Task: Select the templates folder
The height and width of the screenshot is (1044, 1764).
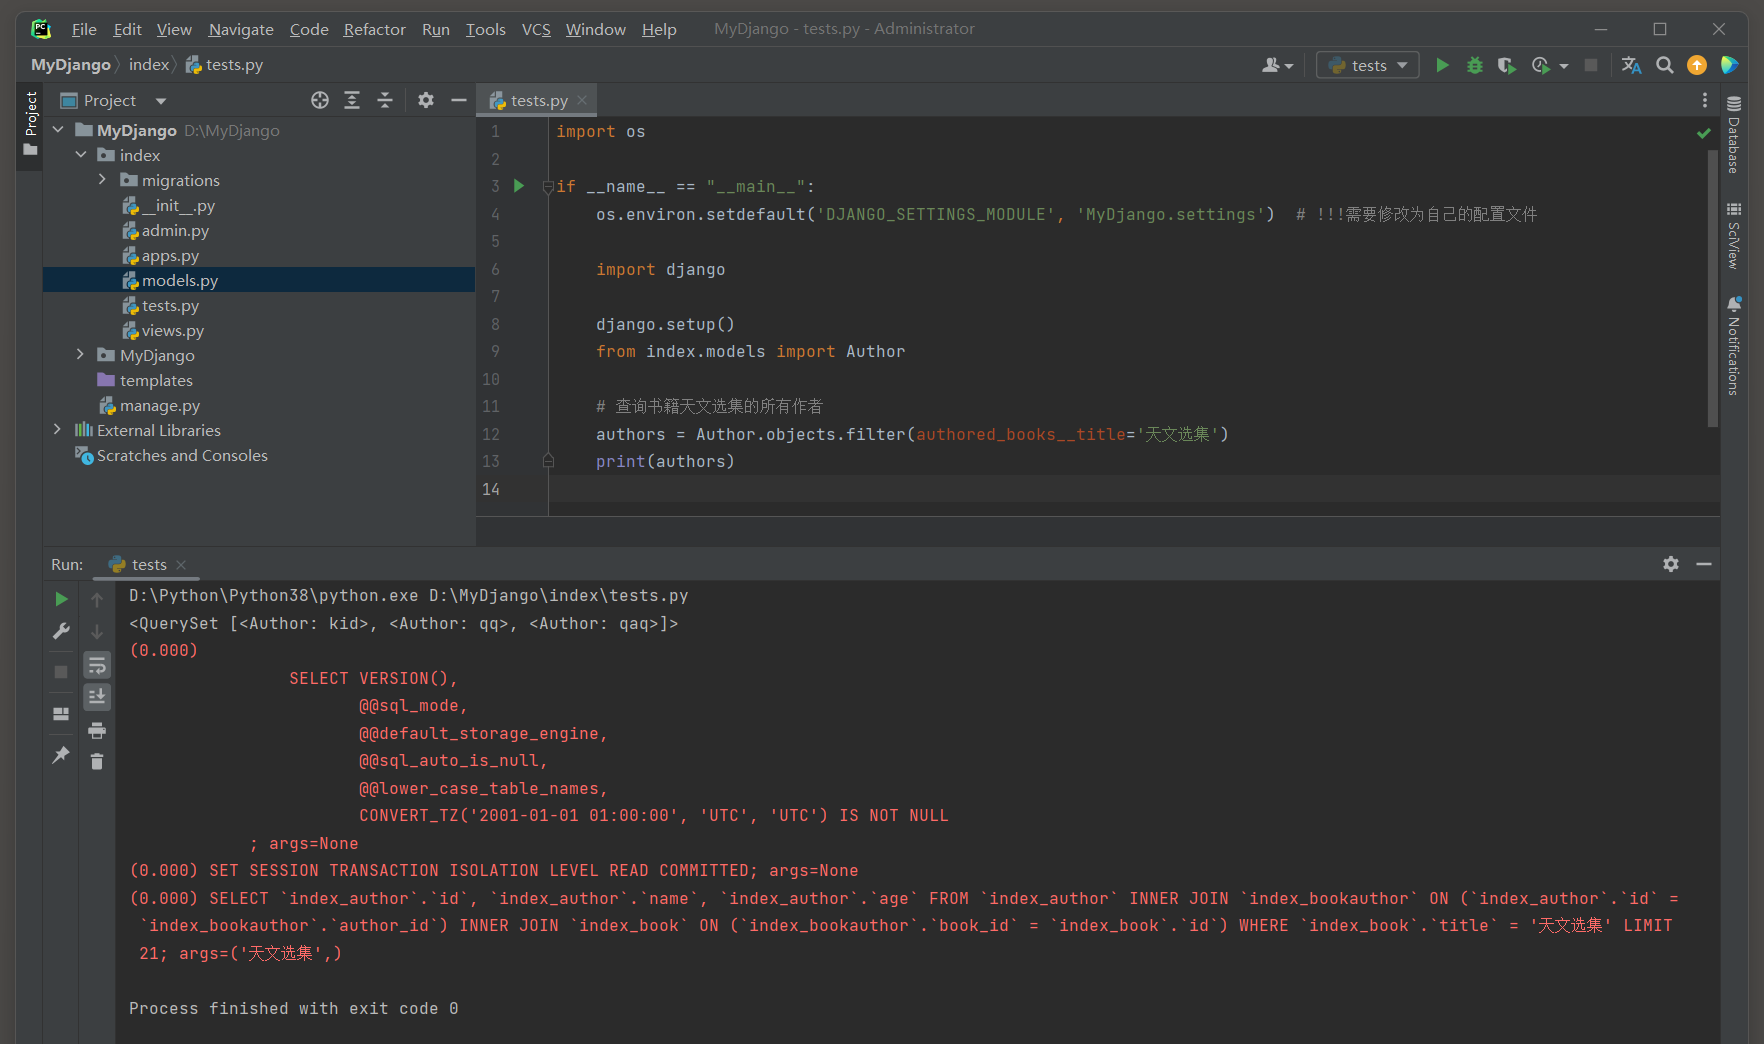Action: [x=156, y=380]
